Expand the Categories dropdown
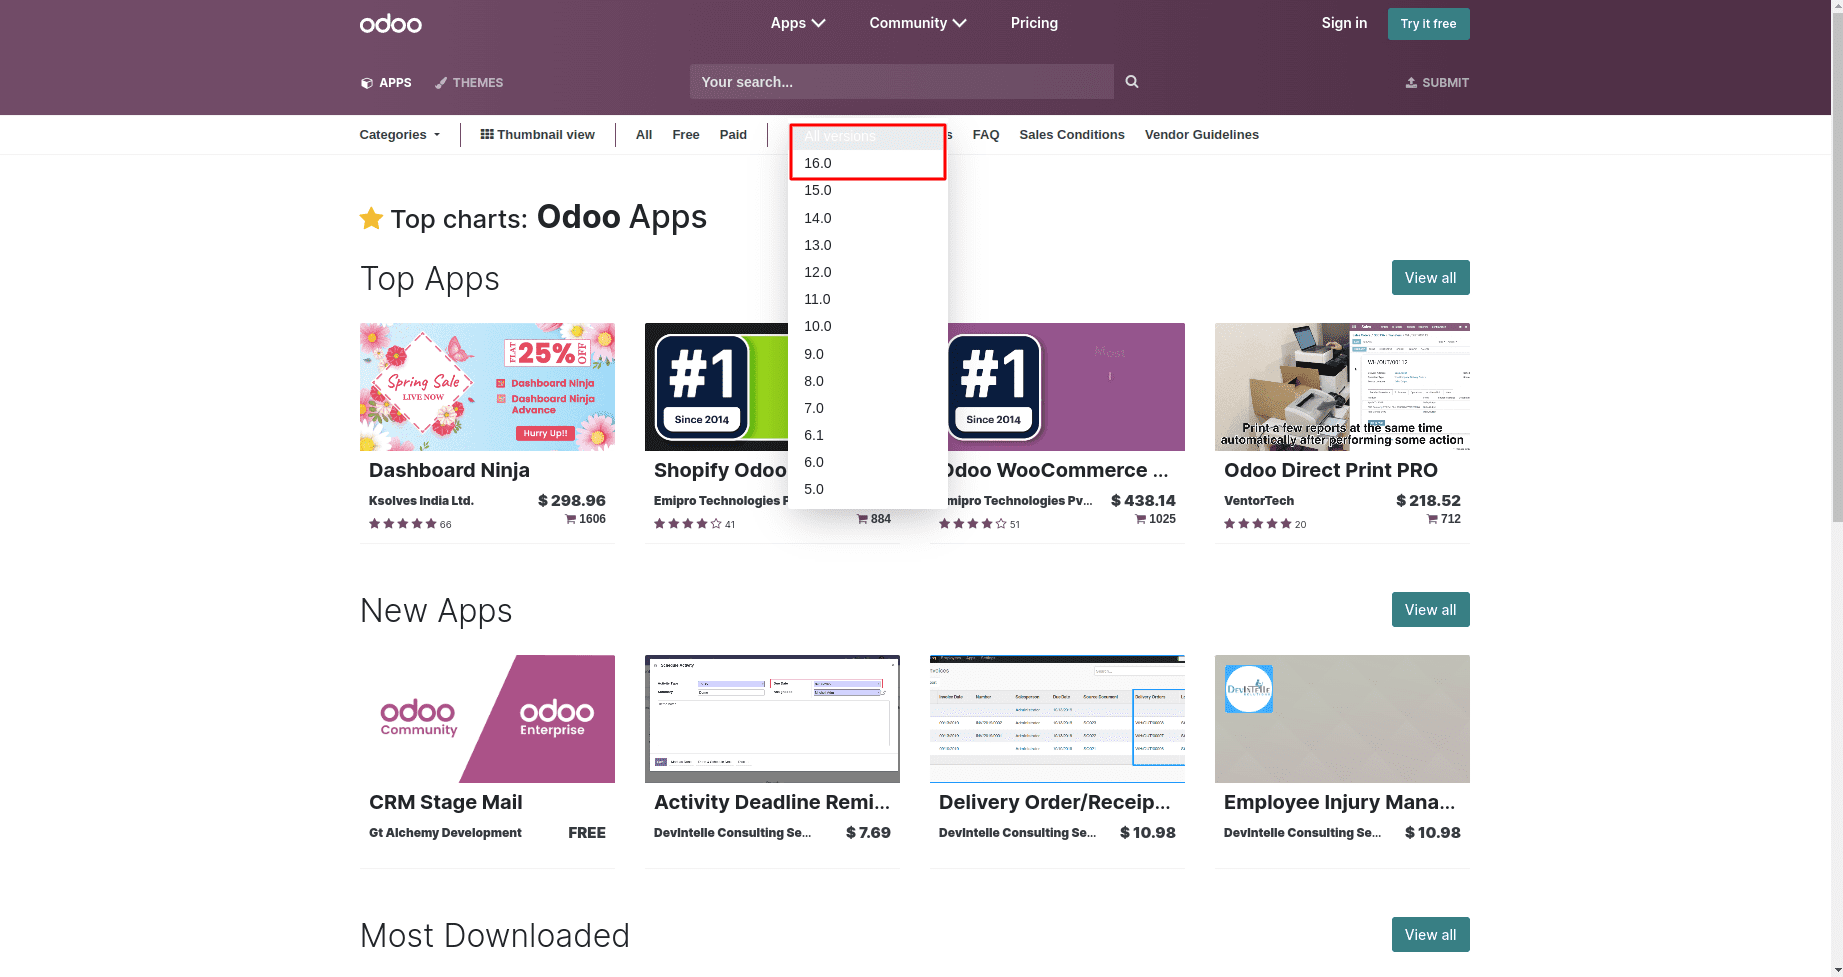Screen dimensions: 1843x977 [x=399, y=135]
